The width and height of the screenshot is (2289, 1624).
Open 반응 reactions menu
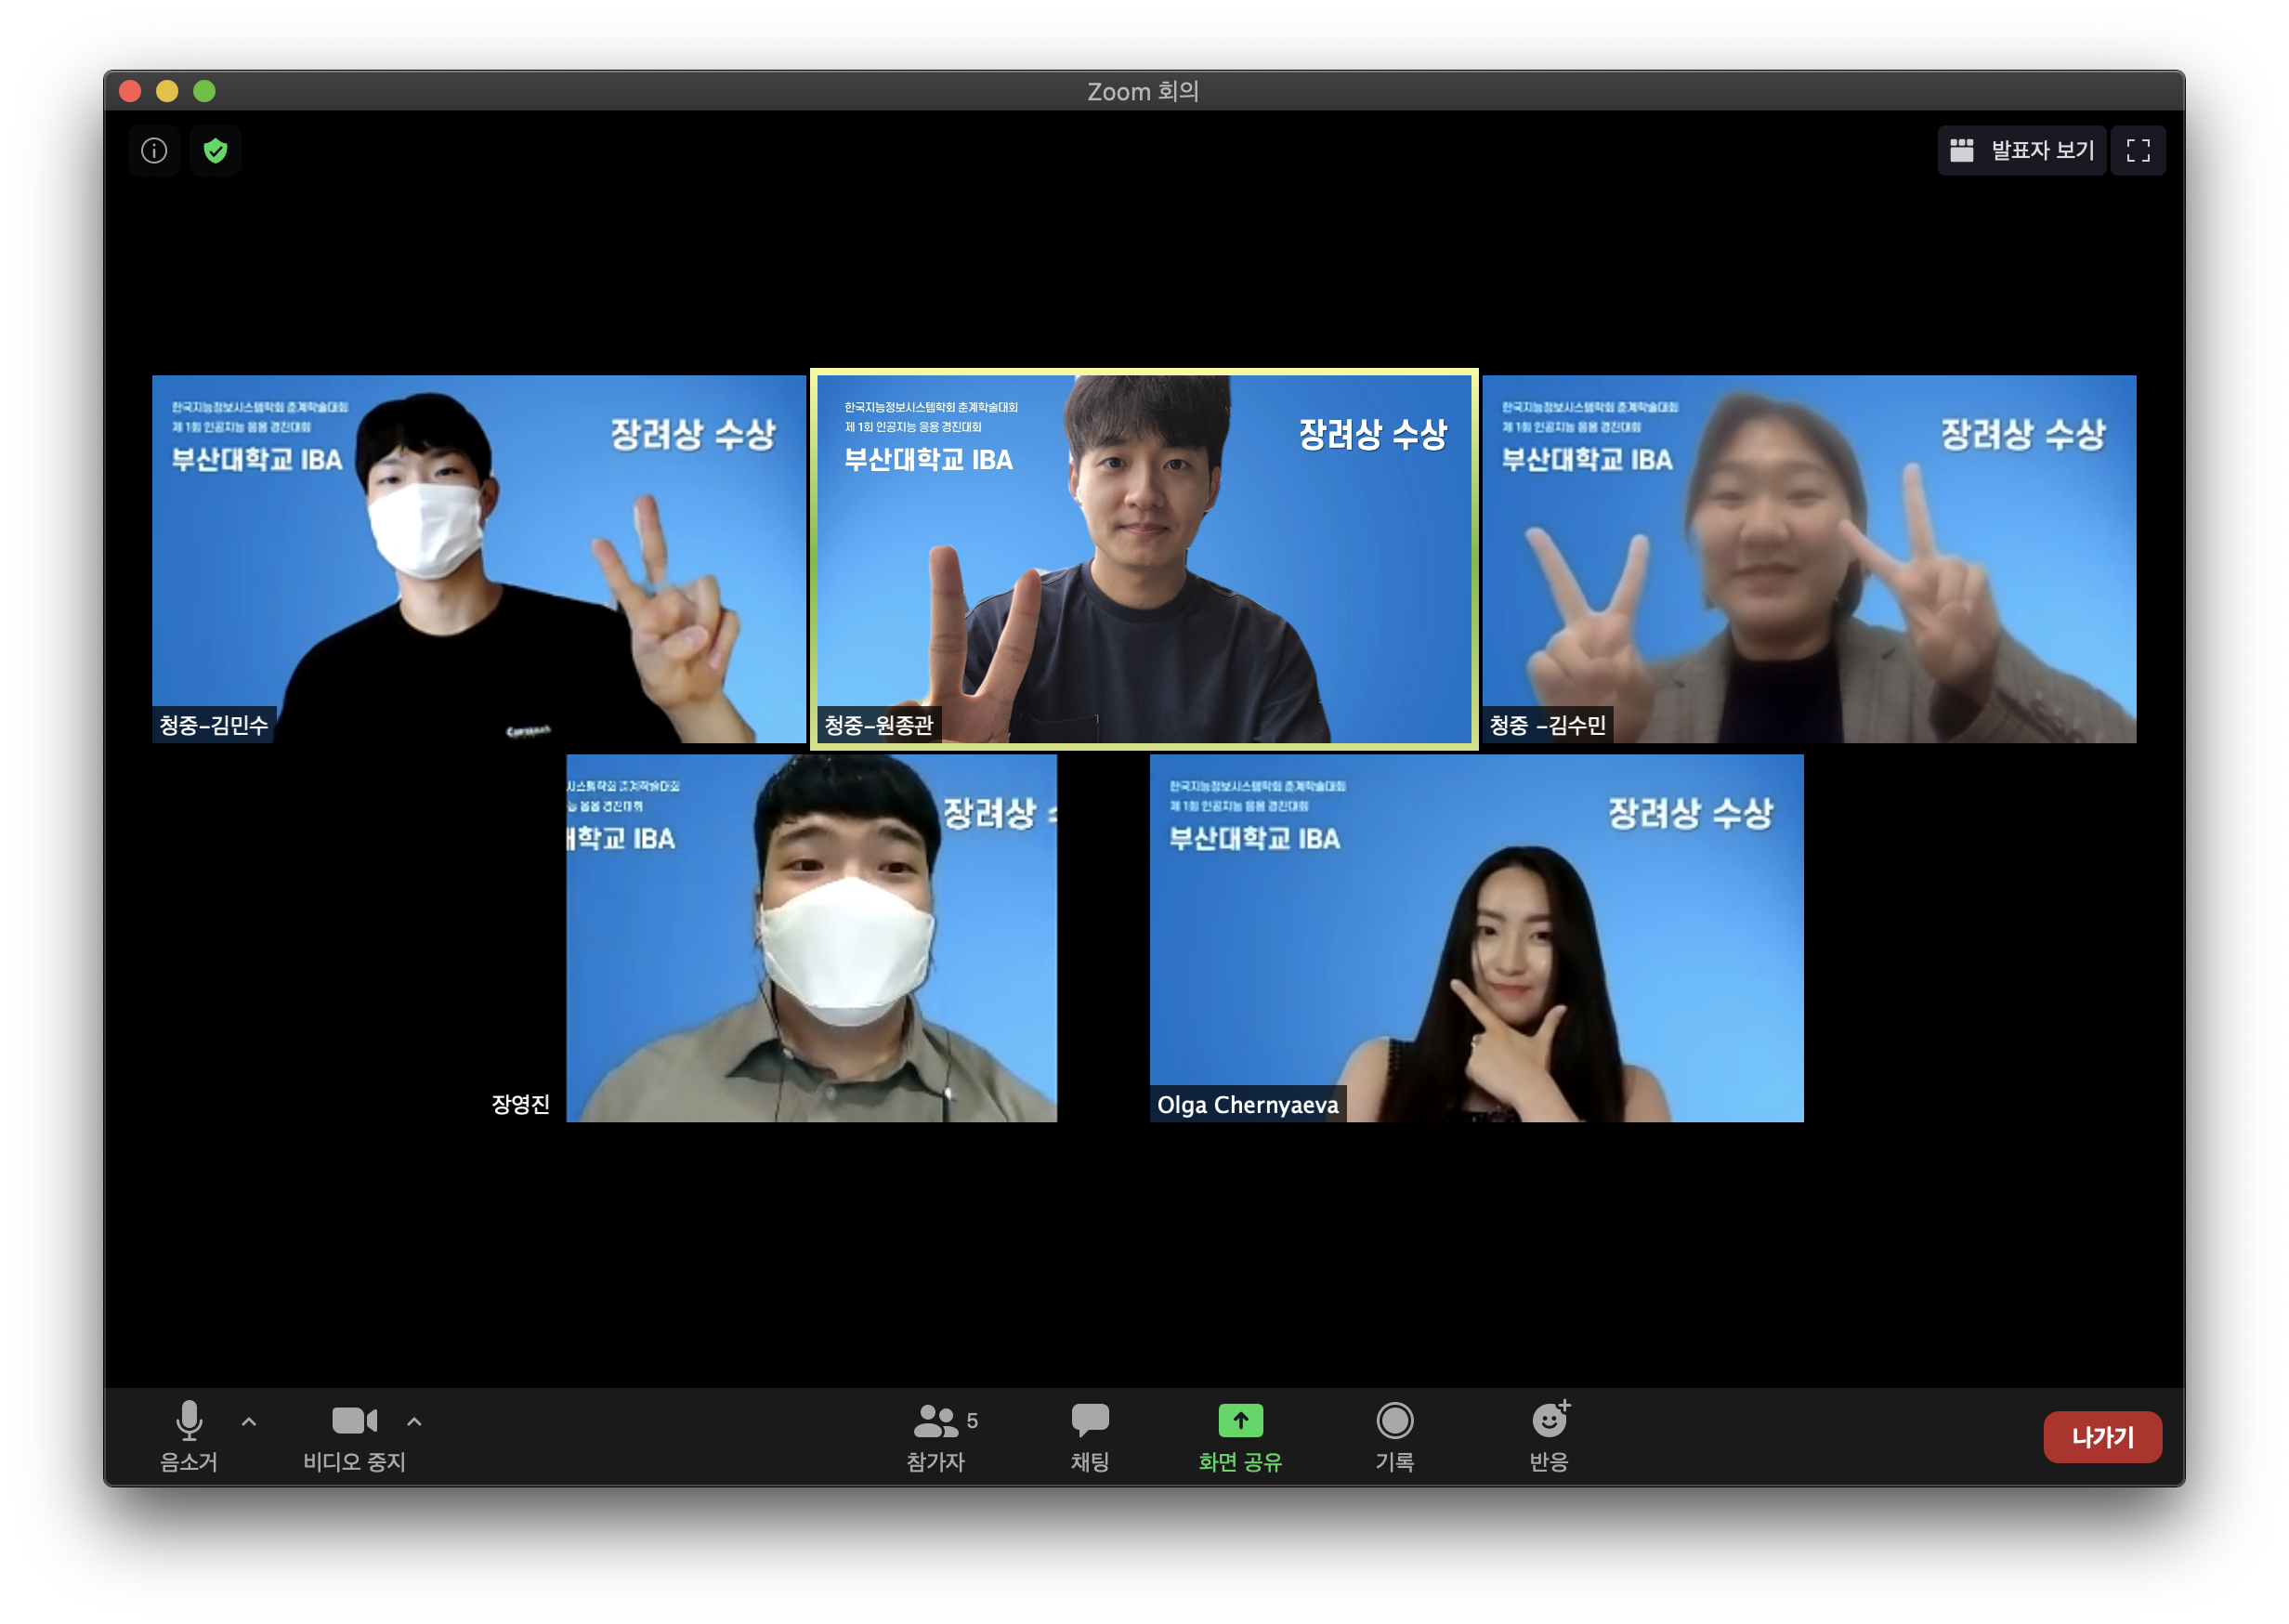(1548, 1436)
